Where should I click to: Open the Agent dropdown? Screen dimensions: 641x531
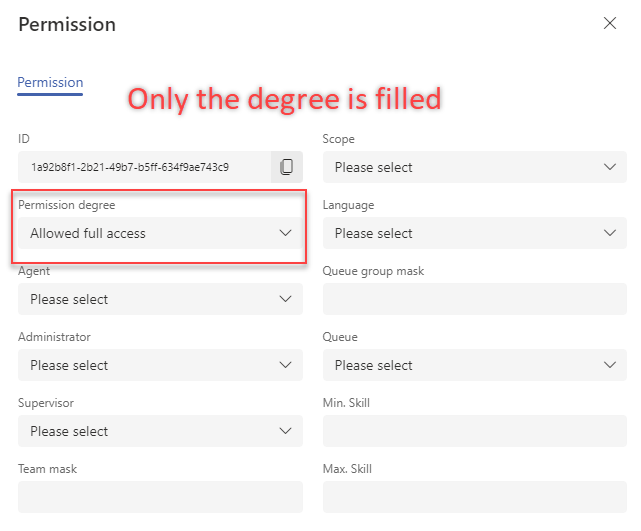pos(160,299)
